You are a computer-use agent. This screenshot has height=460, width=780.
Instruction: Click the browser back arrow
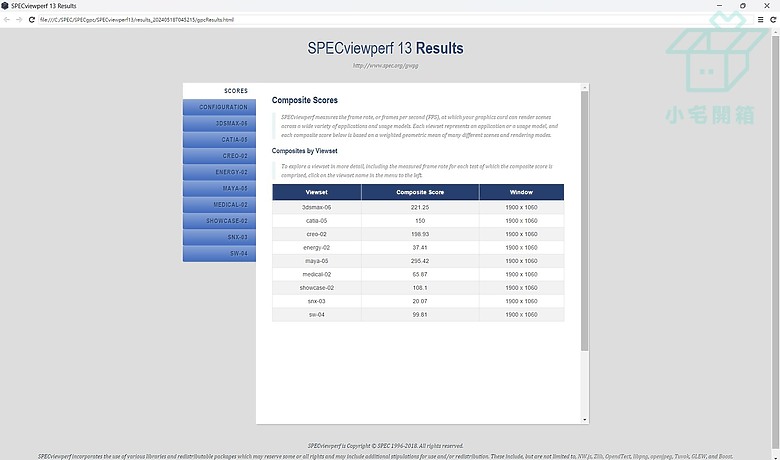6,19
